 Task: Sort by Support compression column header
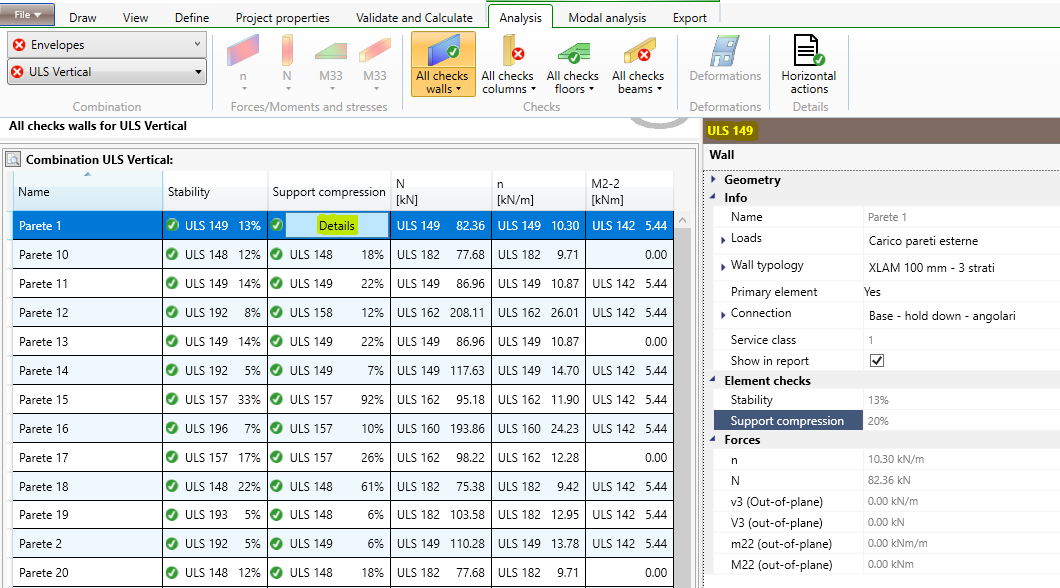(x=329, y=191)
